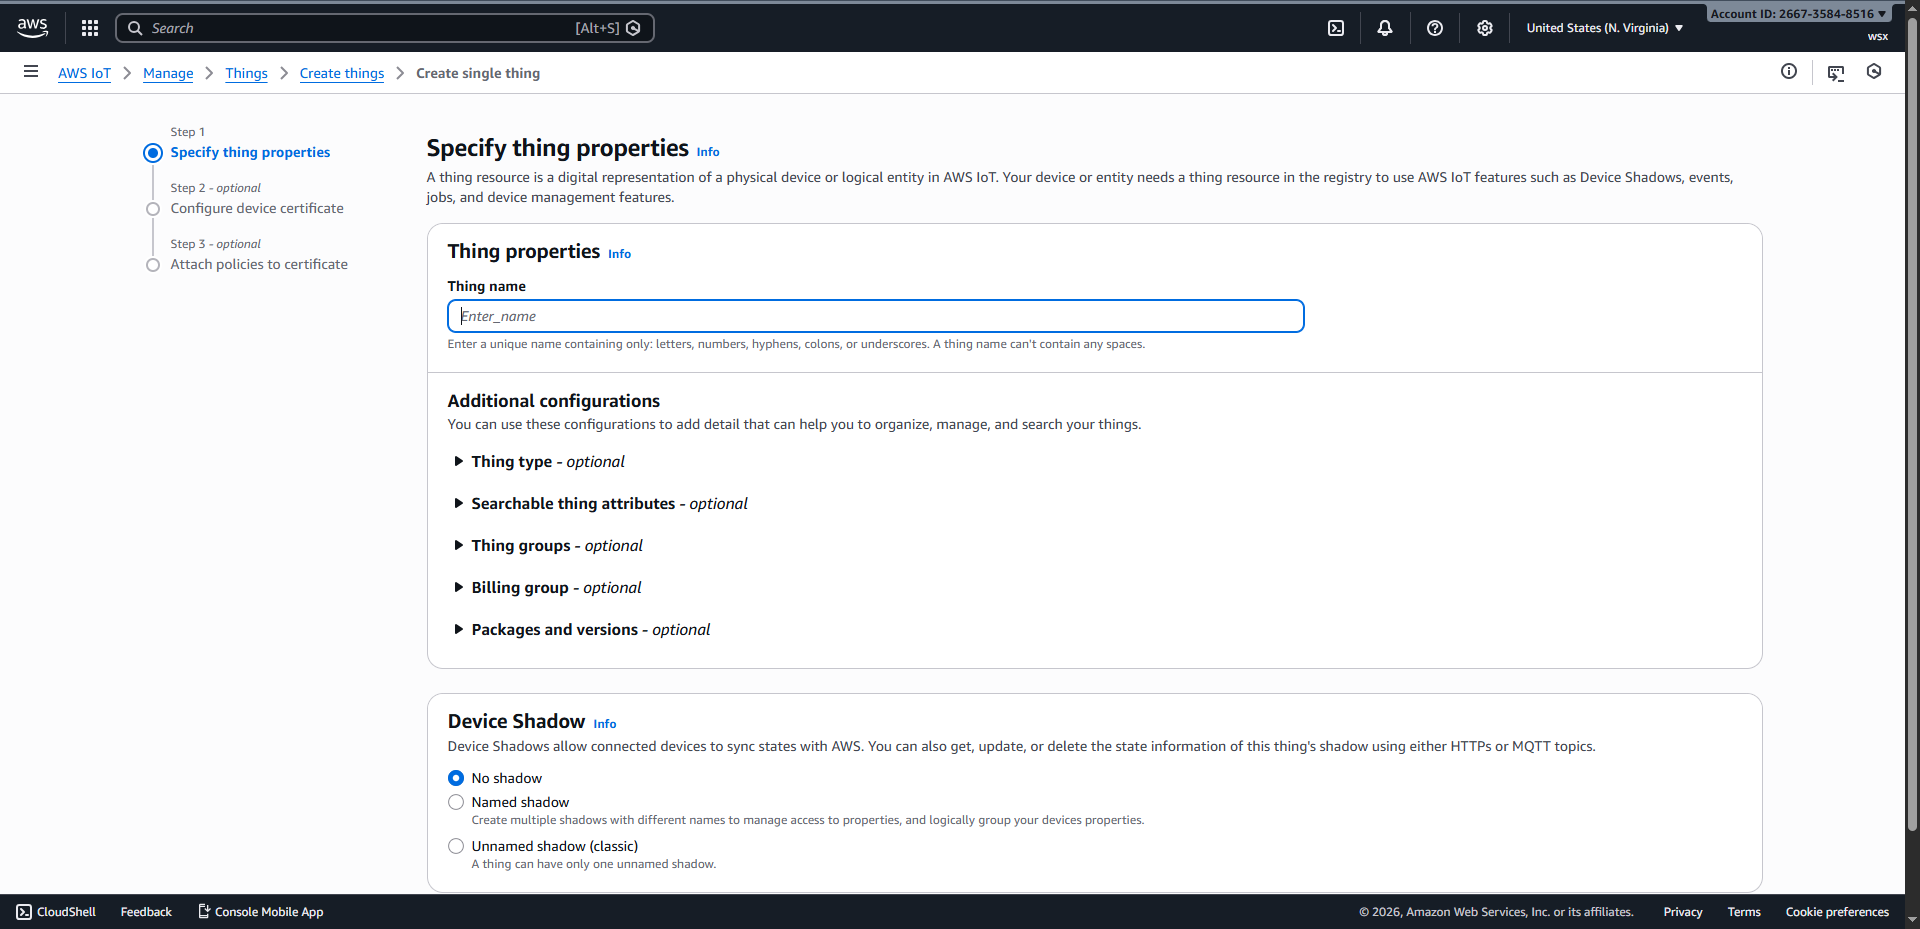Select Unnamed shadow (classic) radio option
This screenshot has height=929, width=1920.
(456, 846)
